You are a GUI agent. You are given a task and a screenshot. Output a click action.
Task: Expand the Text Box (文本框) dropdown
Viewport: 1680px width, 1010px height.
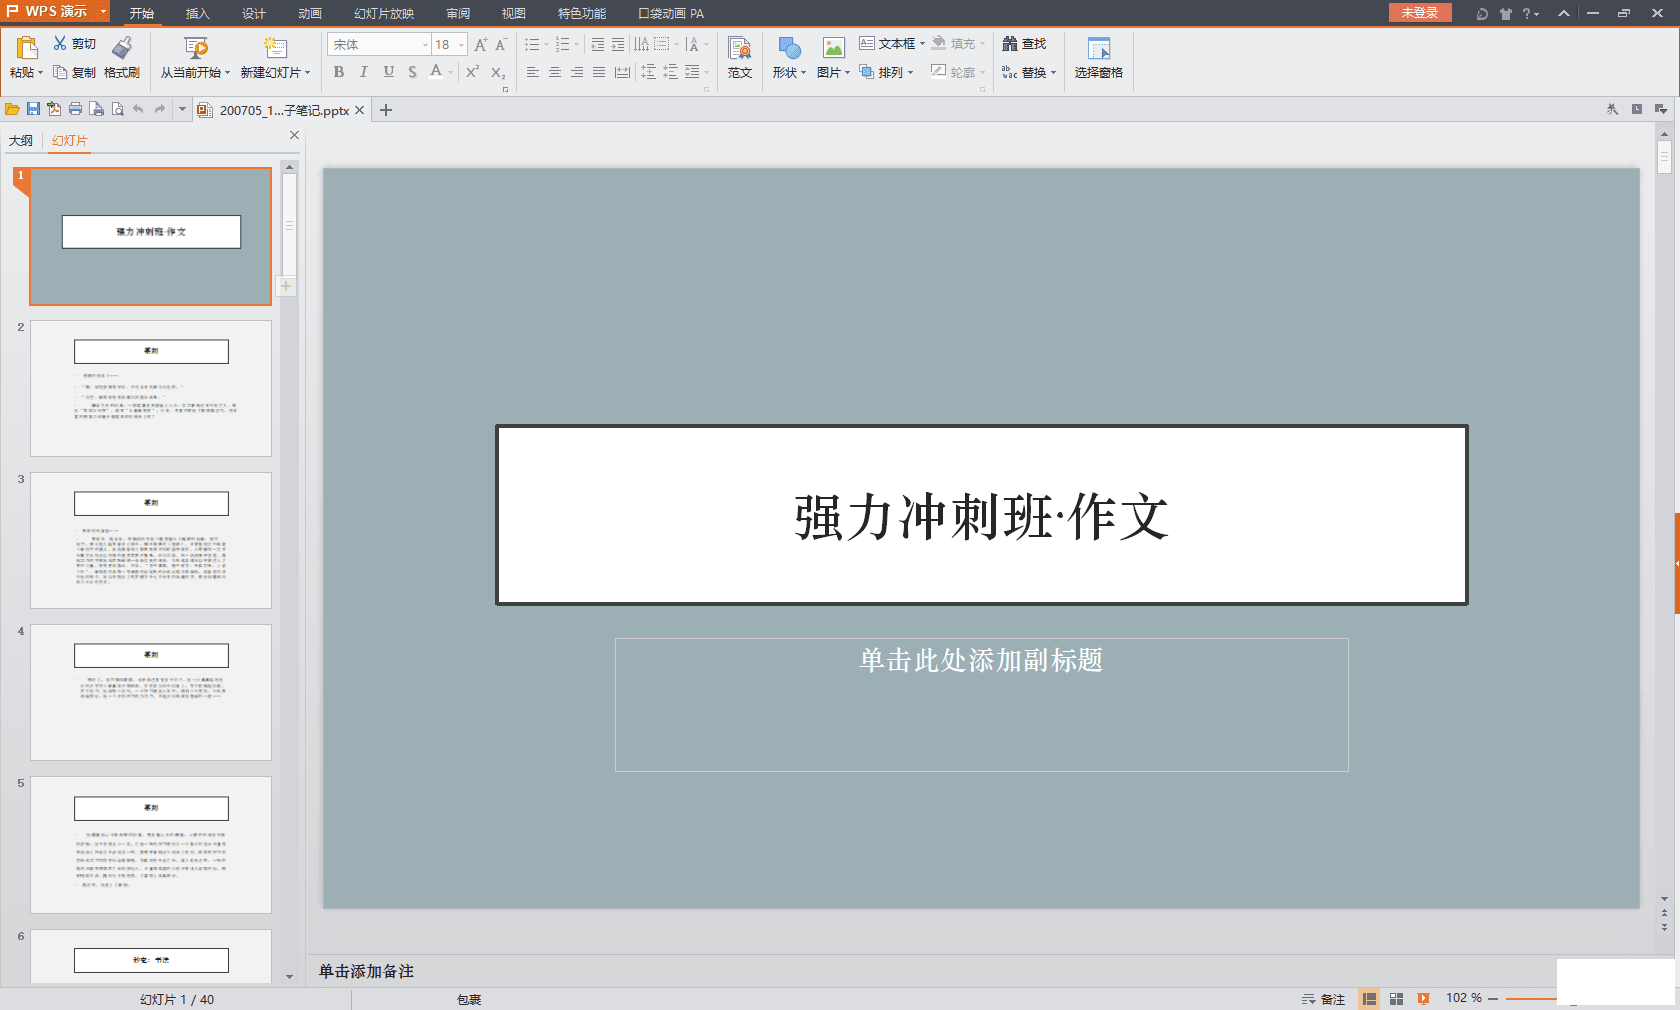pos(922,44)
